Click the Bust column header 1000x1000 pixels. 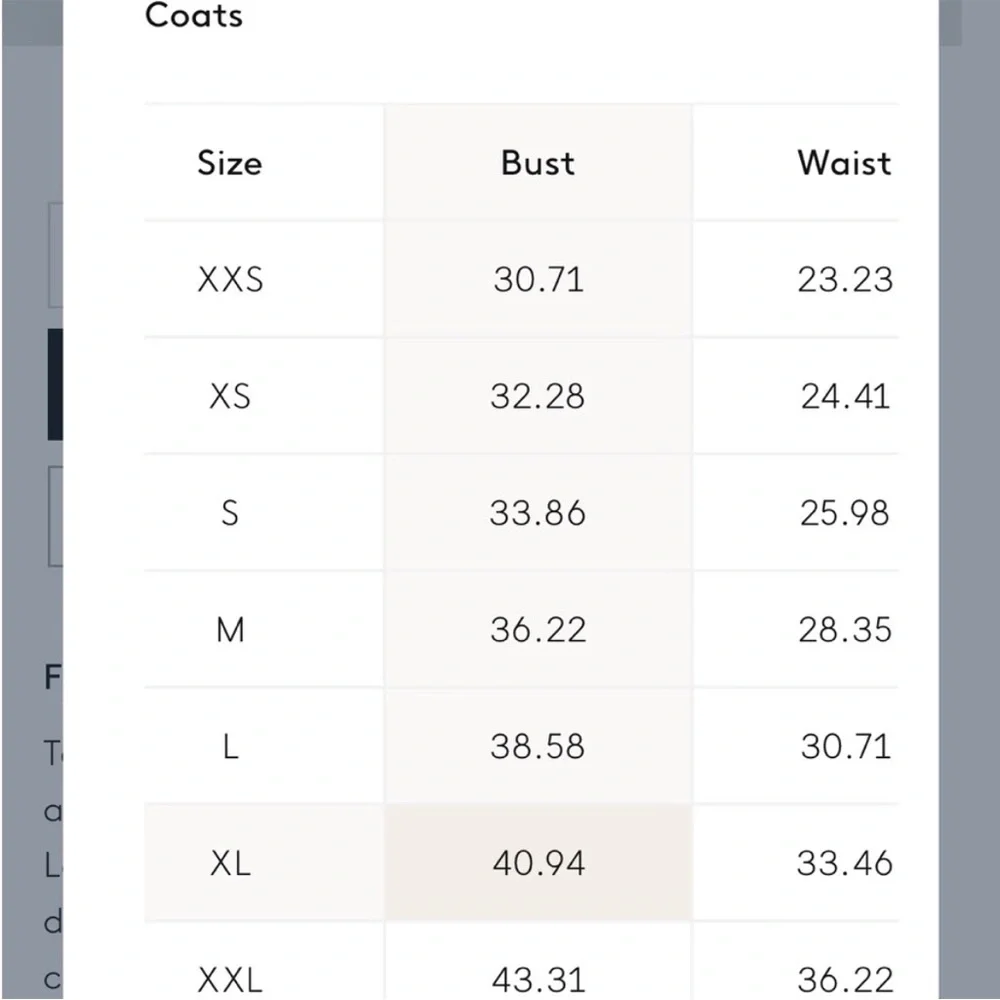point(538,163)
